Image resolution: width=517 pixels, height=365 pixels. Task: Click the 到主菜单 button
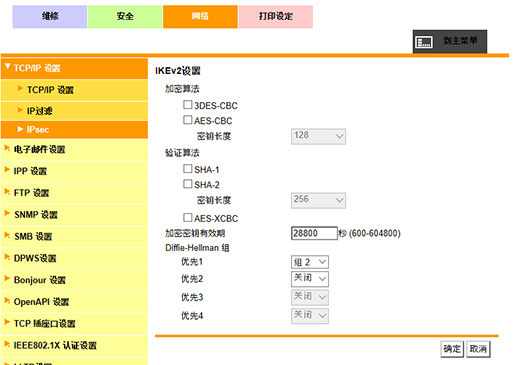pyautogui.click(x=450, y=42)
